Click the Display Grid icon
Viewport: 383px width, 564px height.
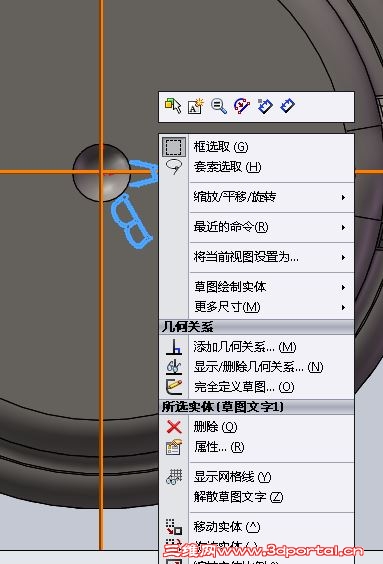pyautogui.click(x=174, y=477)
